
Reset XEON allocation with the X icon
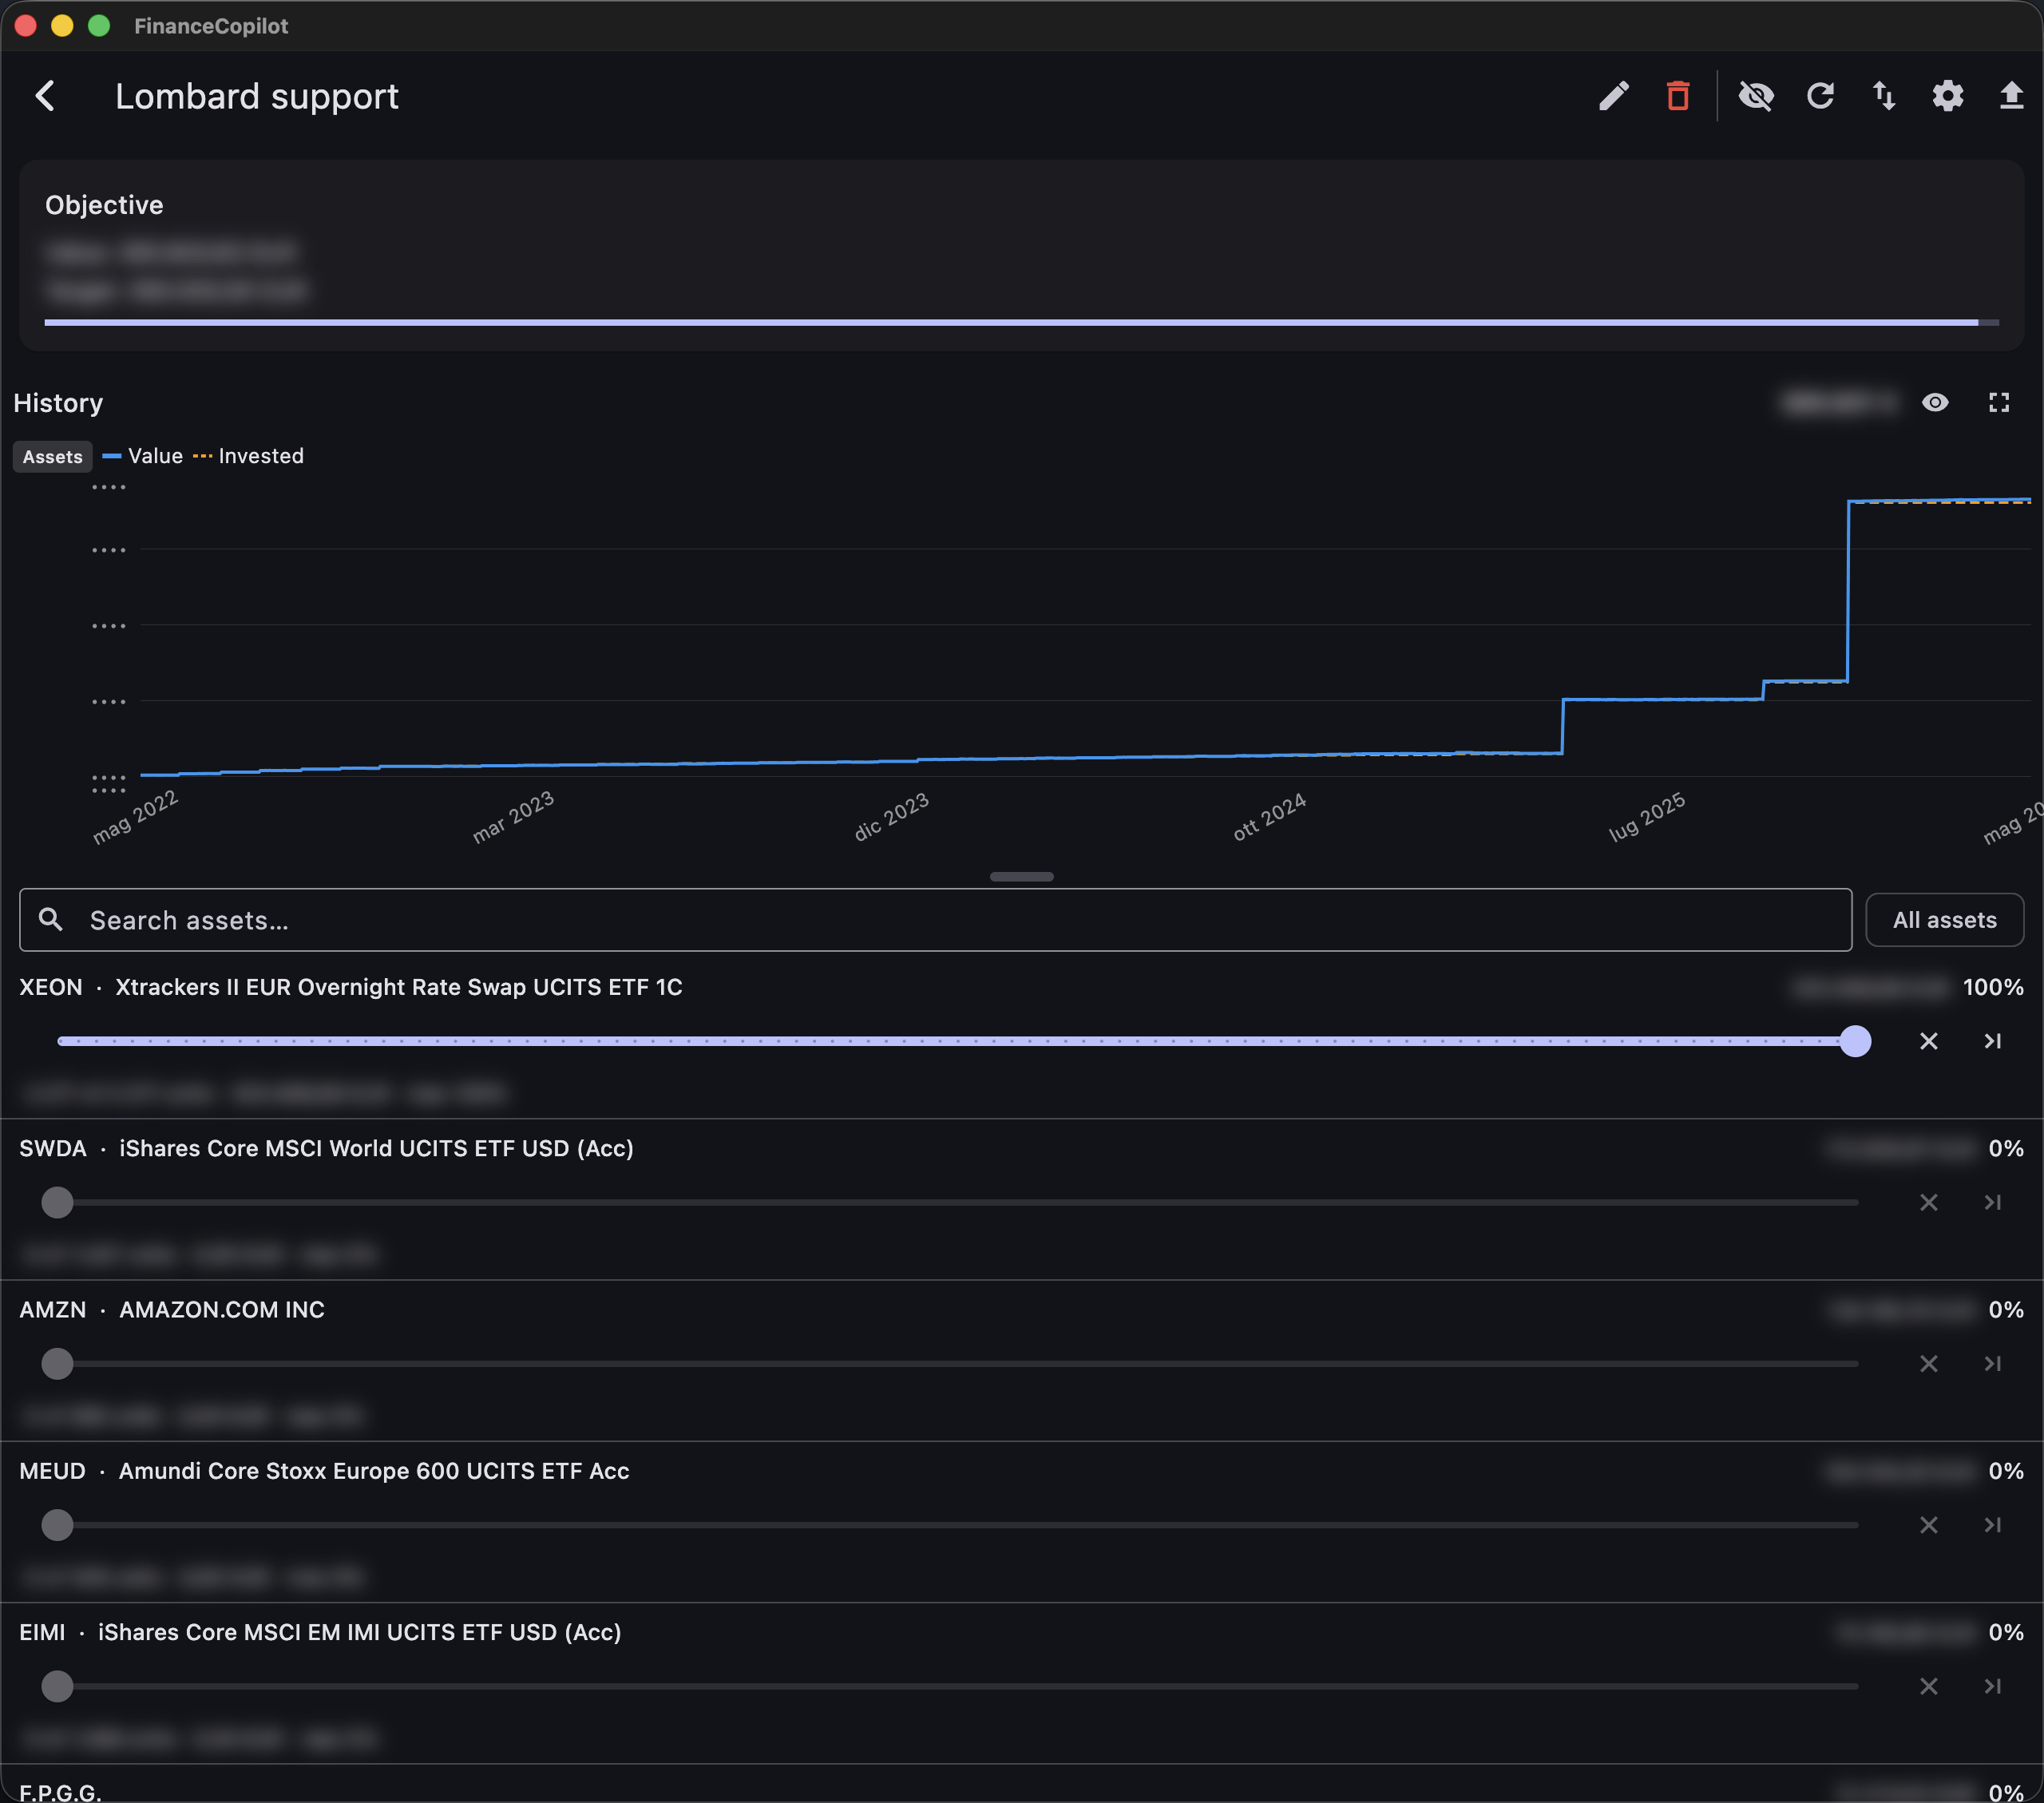[1929, 1041]
